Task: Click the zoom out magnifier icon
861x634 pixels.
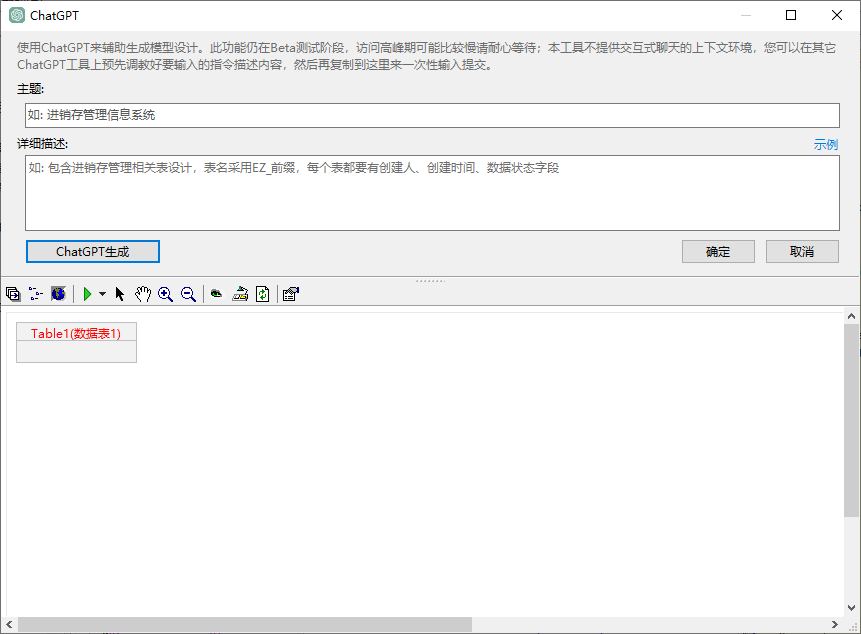Action: click(x=188, y=294)
